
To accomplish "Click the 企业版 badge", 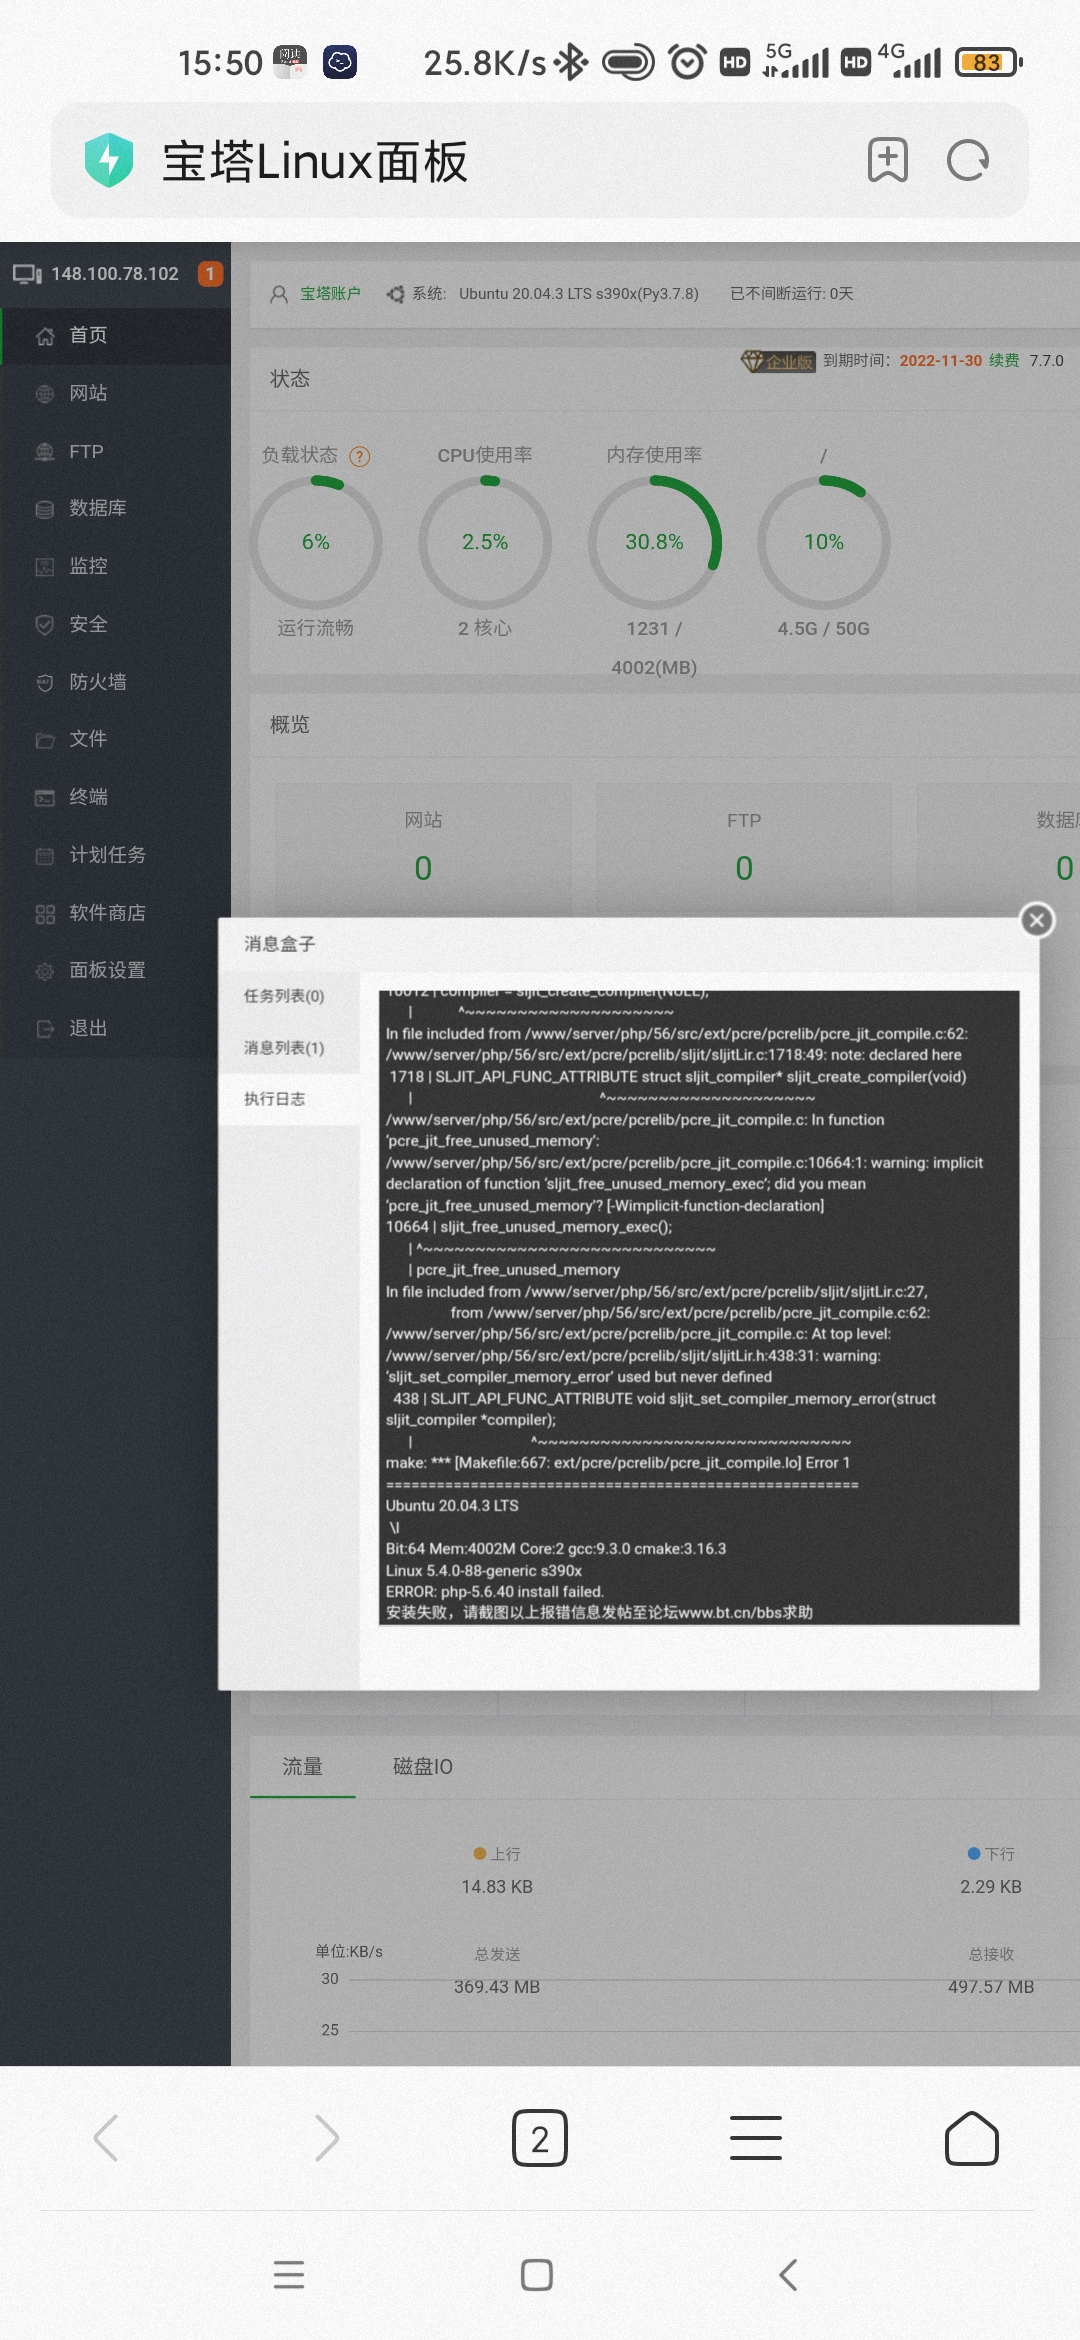I will 778,361.
